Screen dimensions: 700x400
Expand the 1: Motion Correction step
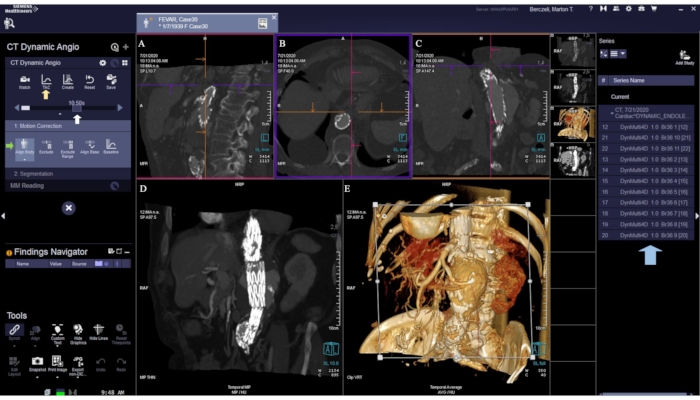pyautogui.click(x=68, y=126)
